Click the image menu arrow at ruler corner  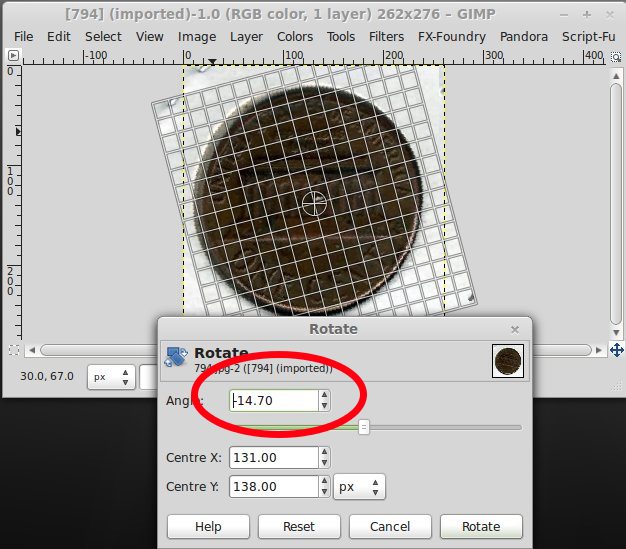coord(13,55)
